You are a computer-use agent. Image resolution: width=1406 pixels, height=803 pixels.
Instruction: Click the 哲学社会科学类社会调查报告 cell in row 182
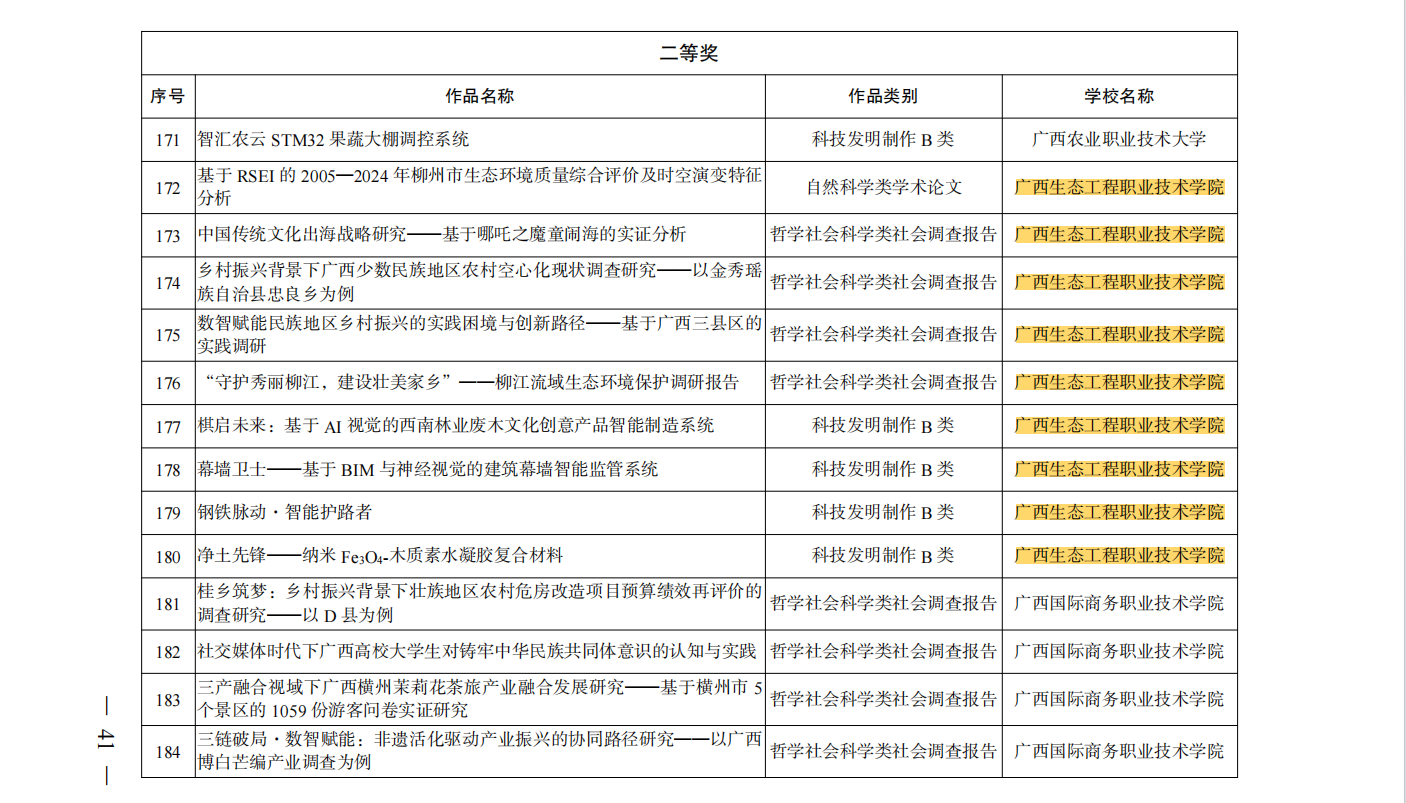point(883,652)
